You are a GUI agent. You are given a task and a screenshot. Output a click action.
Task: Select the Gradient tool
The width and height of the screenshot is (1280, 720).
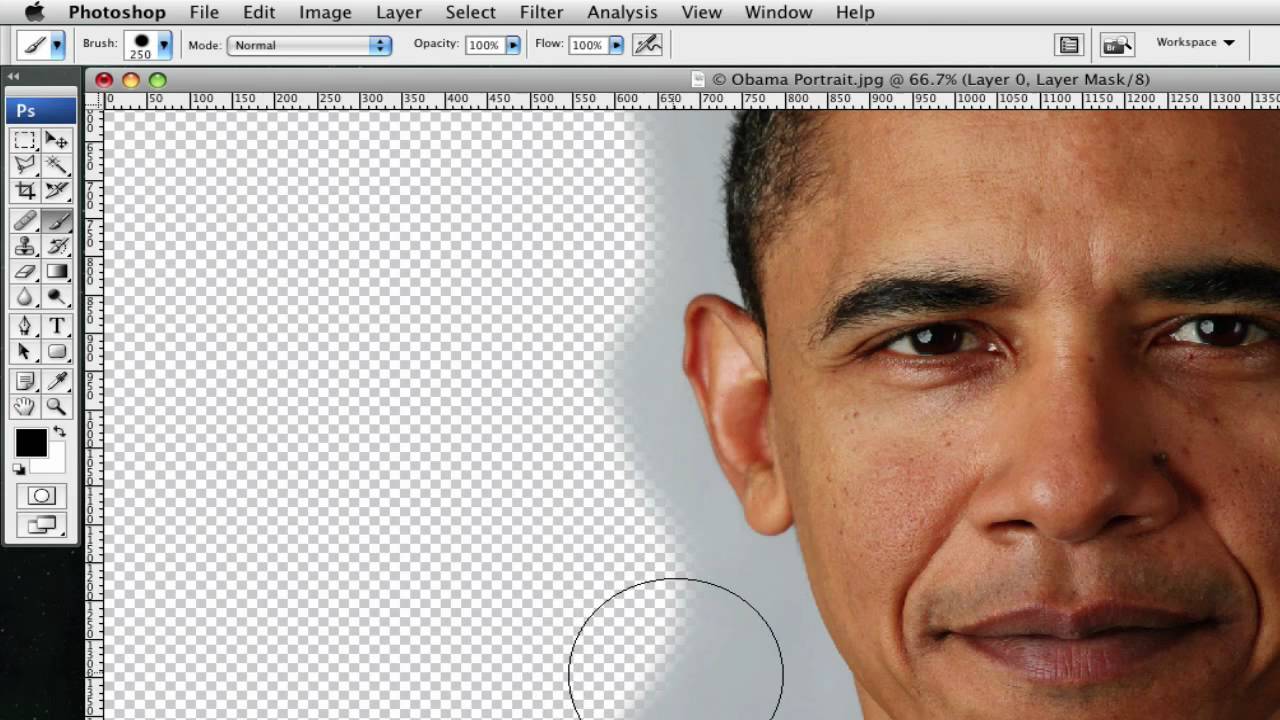coord(57,271)
